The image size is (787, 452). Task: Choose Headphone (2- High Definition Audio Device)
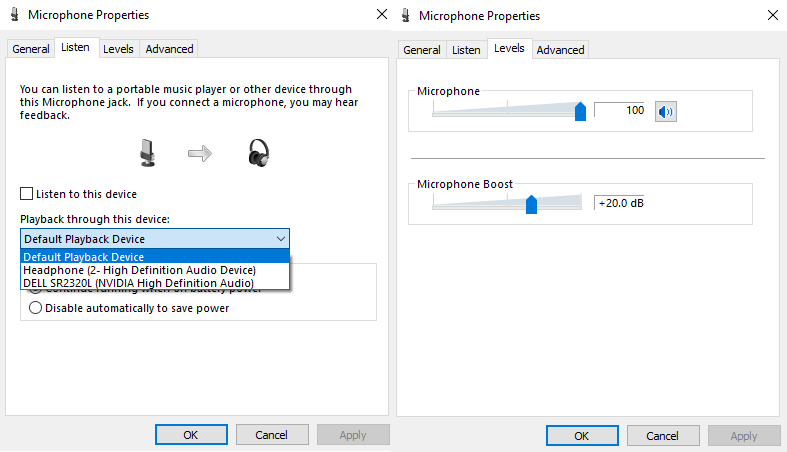(x=155, y=270)
